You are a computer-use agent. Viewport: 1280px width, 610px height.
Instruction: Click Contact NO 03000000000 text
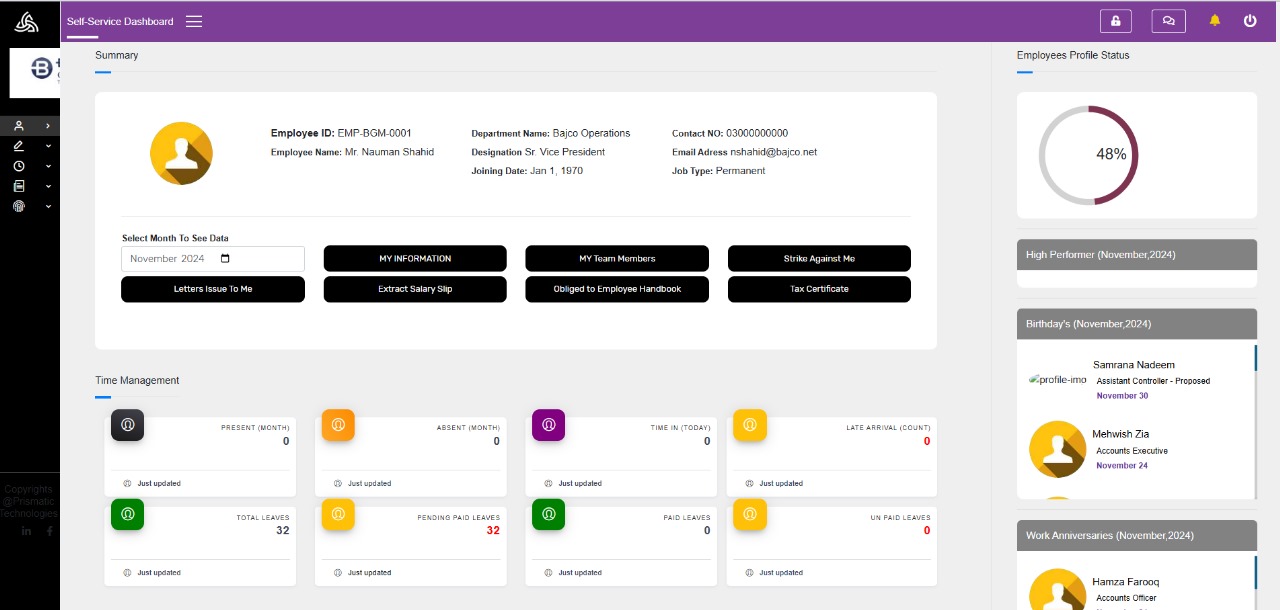(x=730, y=133)
